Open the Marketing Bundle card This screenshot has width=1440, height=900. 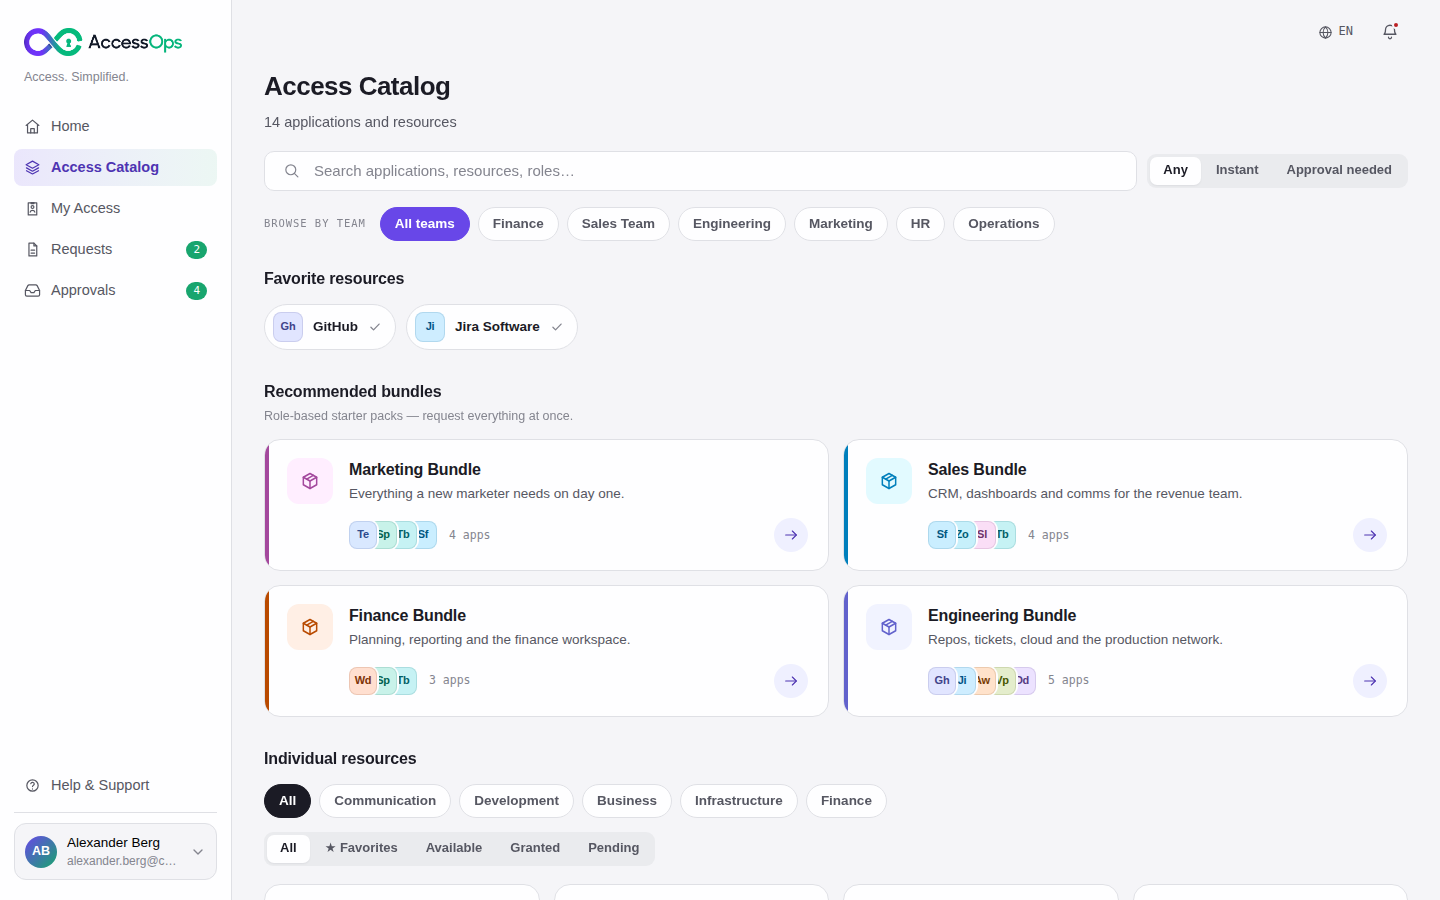(x=547, y=505)
